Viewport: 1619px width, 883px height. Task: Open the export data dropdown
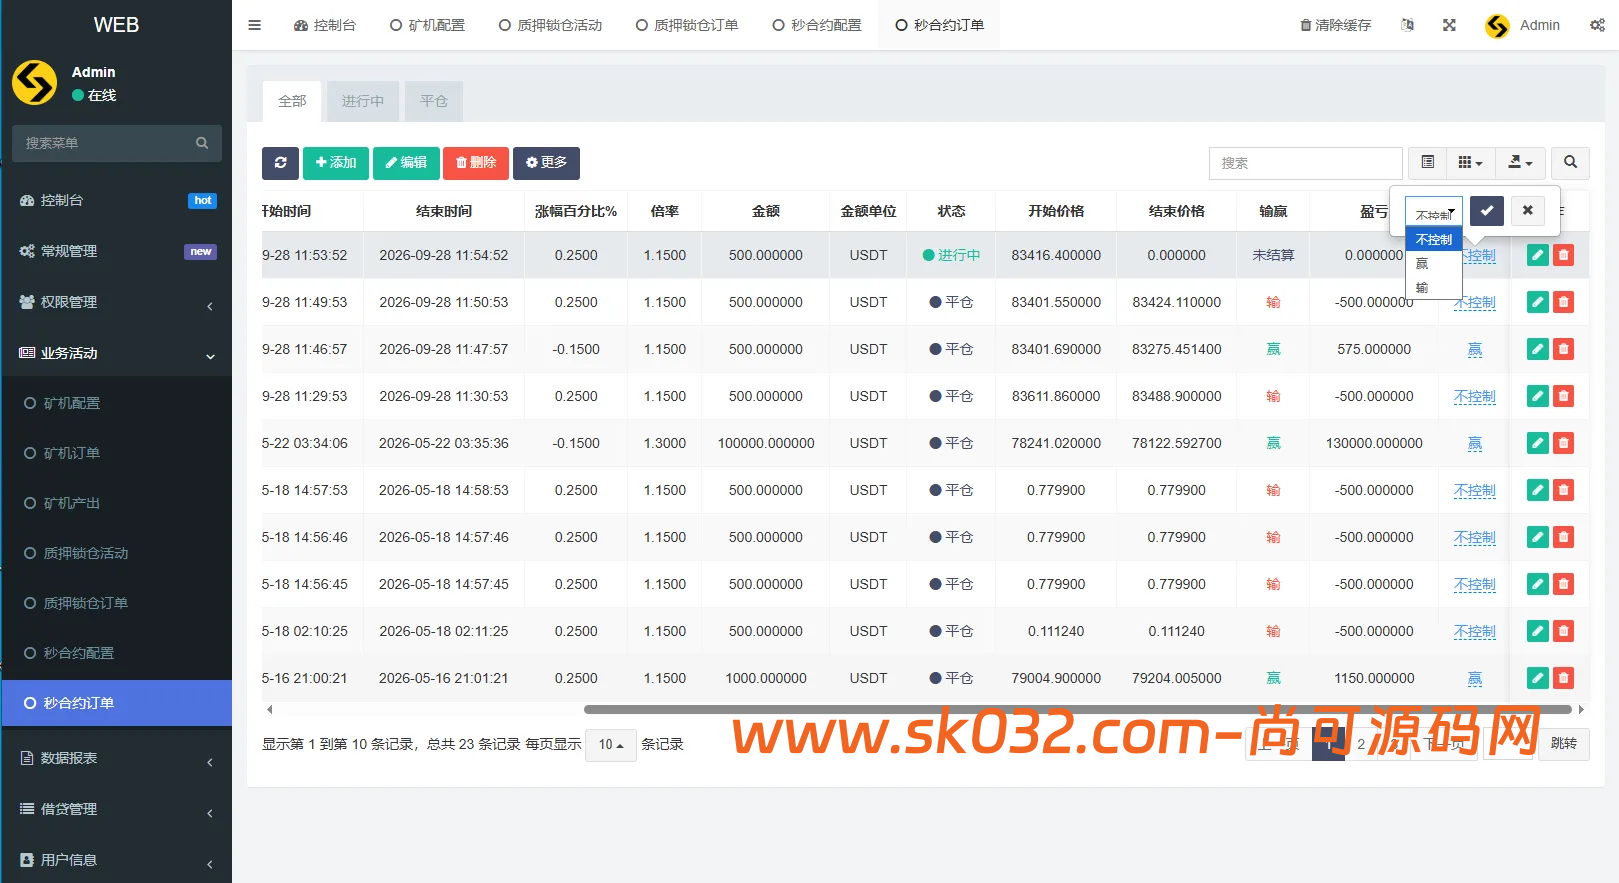[x=1520, y=162]
